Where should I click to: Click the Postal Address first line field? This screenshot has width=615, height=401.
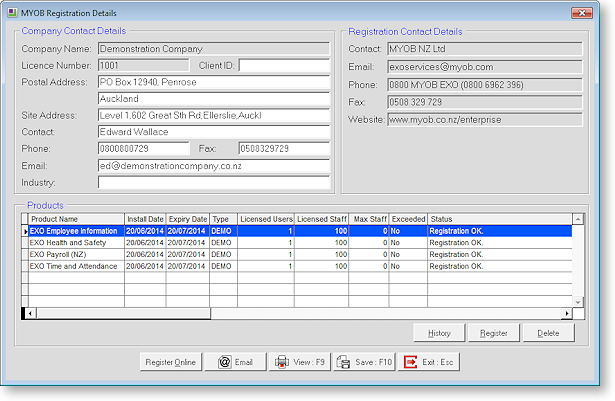coord(214,82)
